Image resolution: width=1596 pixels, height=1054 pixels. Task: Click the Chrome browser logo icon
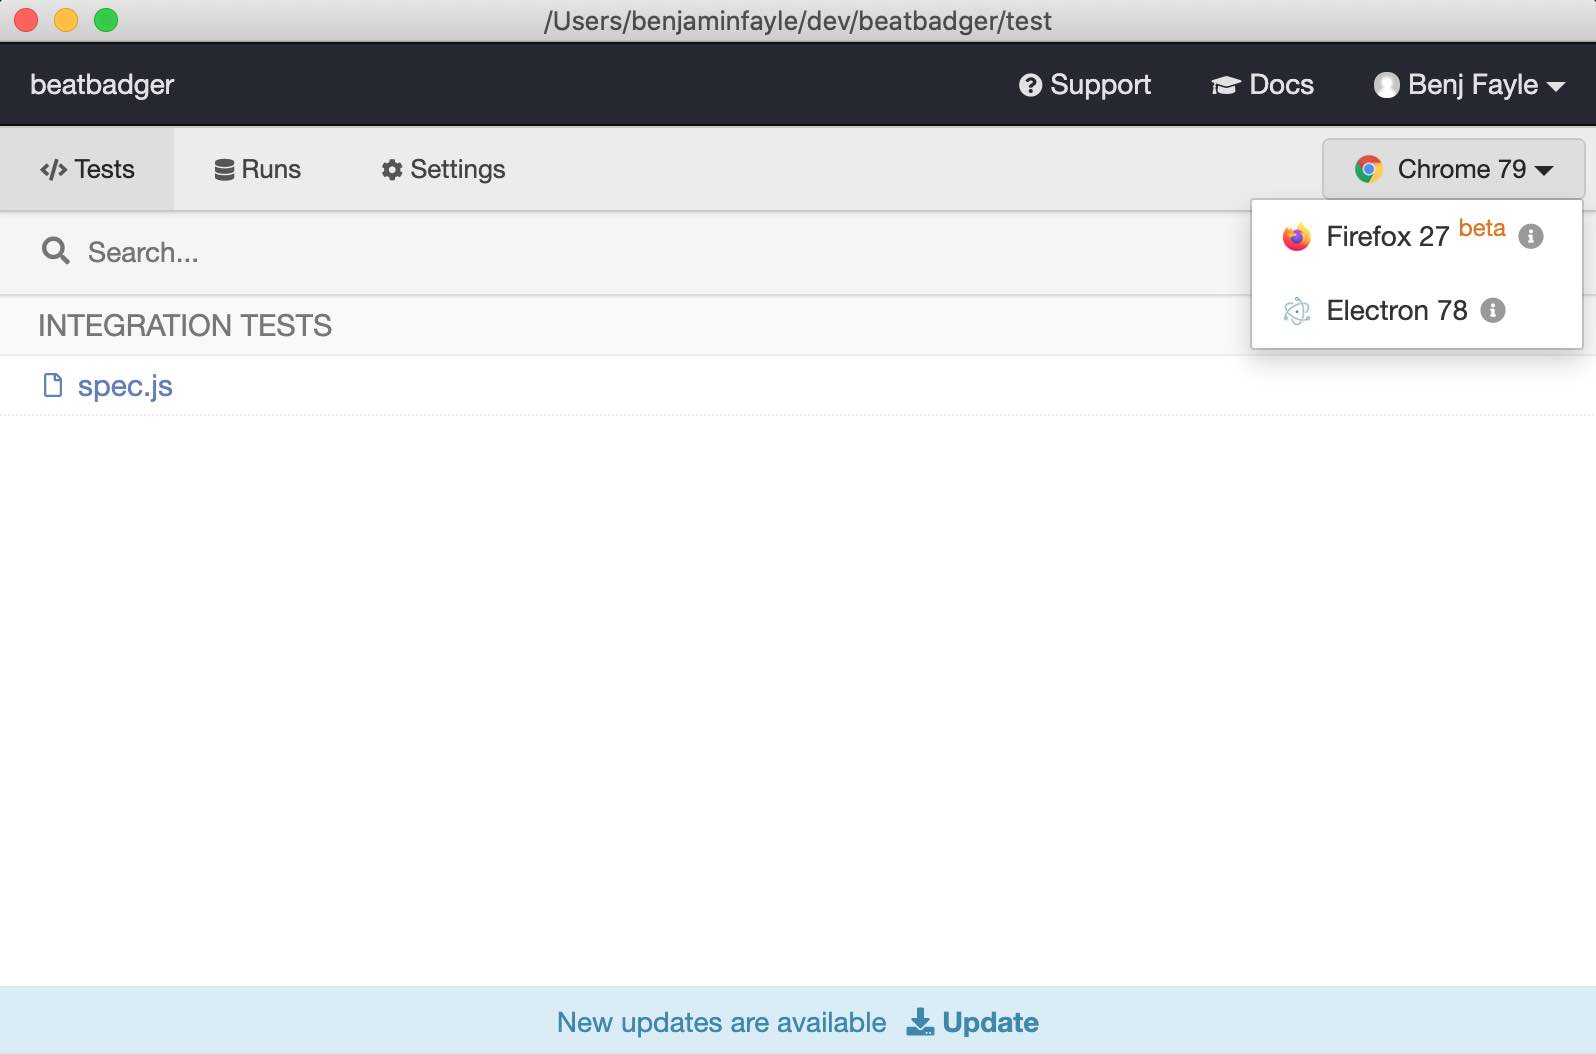[x=1369, y=169]
